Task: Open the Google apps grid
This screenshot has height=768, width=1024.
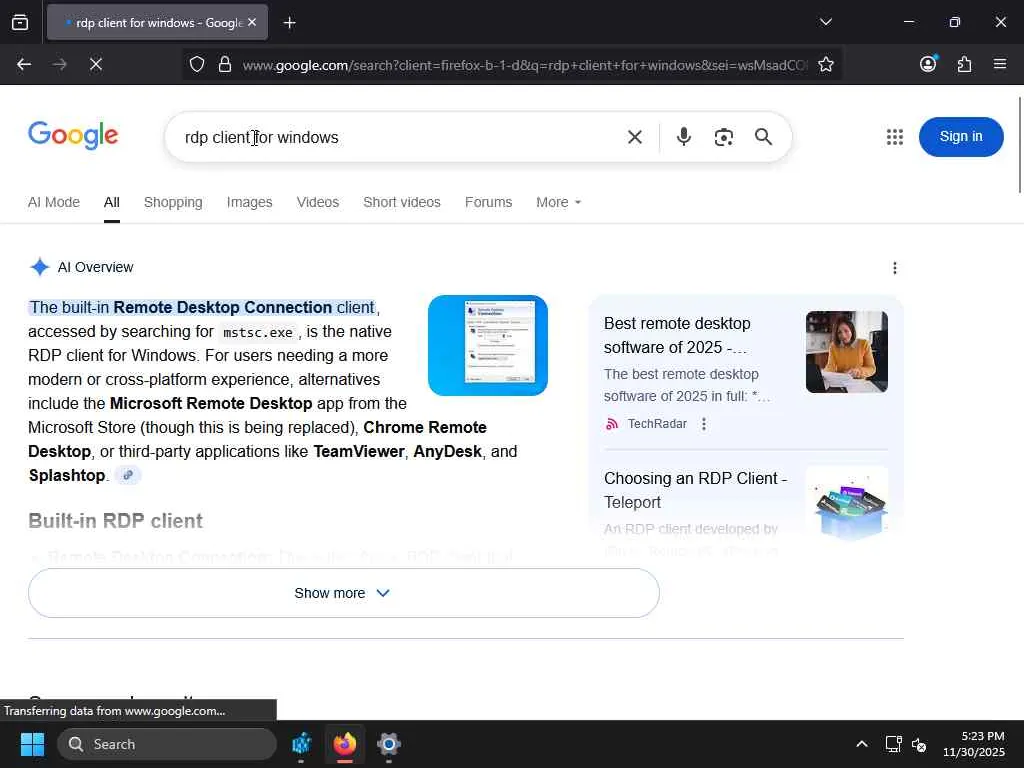Action: [895, 136]
